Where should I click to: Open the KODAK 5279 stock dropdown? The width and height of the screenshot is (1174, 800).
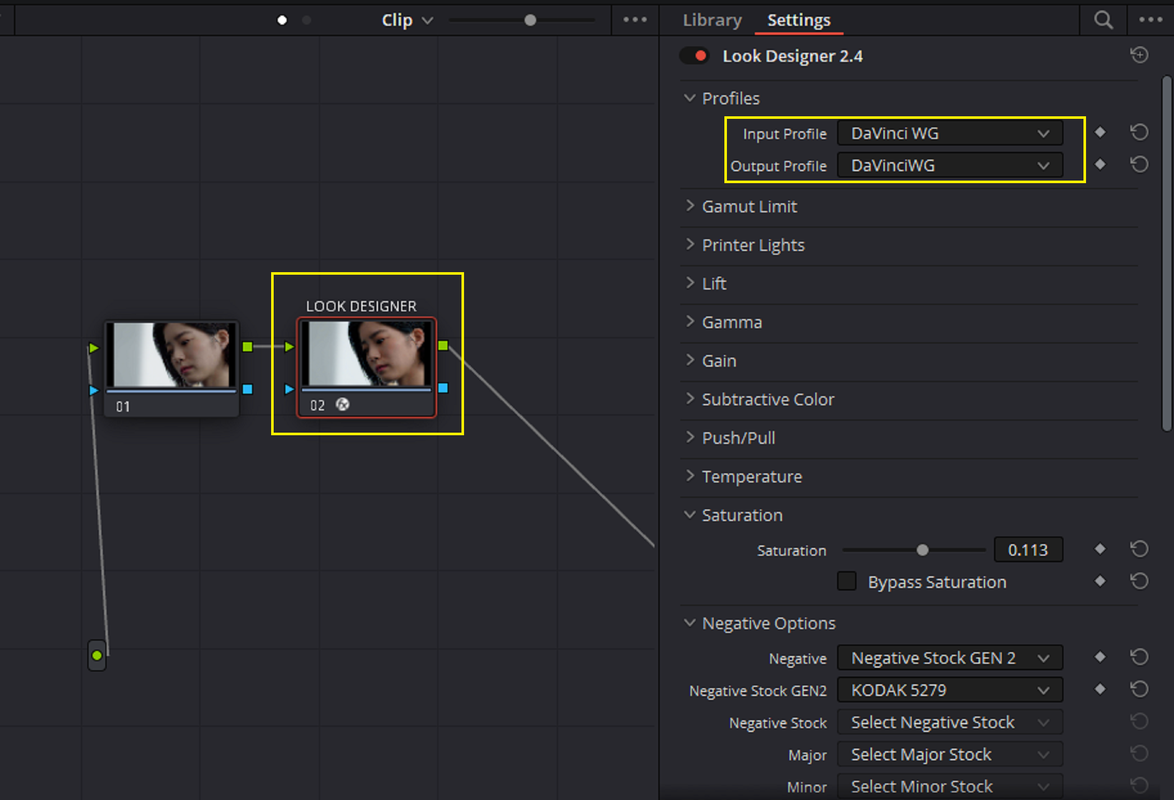pyautogui.click(x=949, y=691)
